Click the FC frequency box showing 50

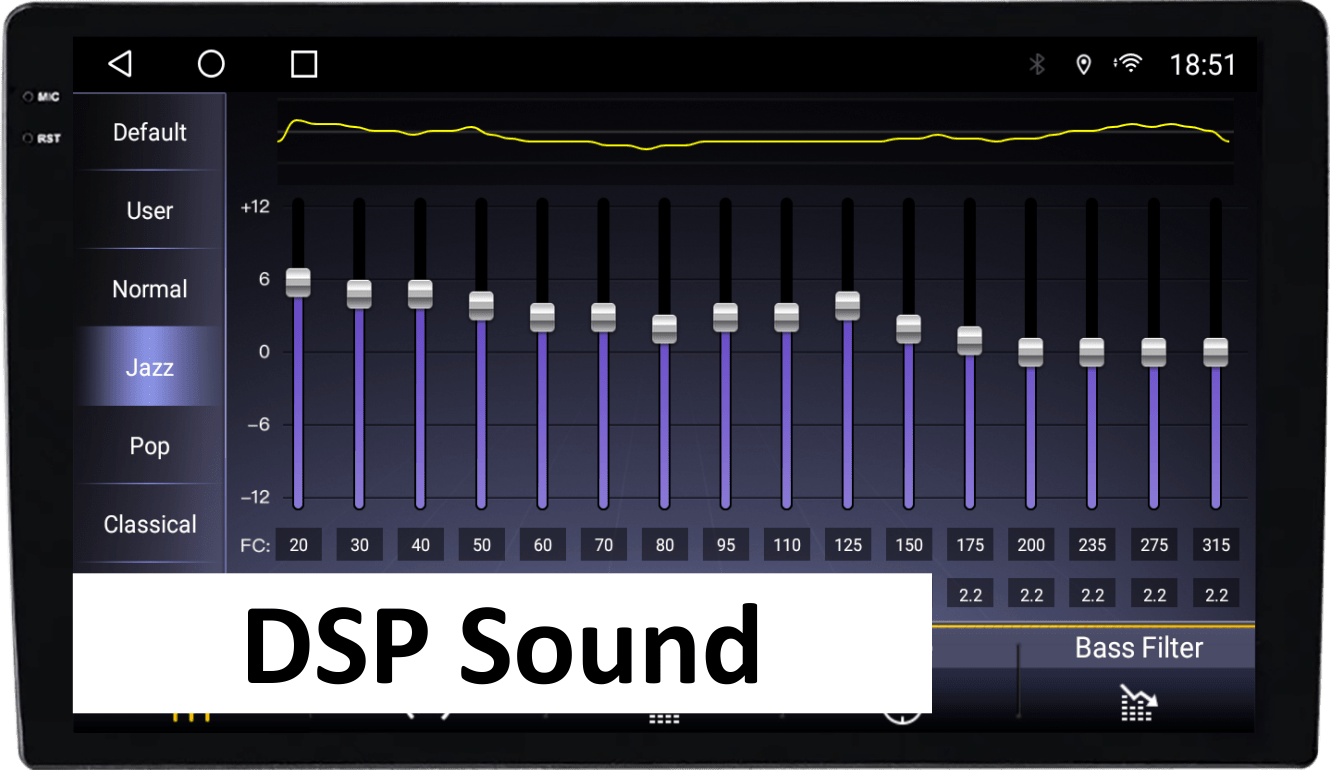pyautogui.click(x=481, y=545)
